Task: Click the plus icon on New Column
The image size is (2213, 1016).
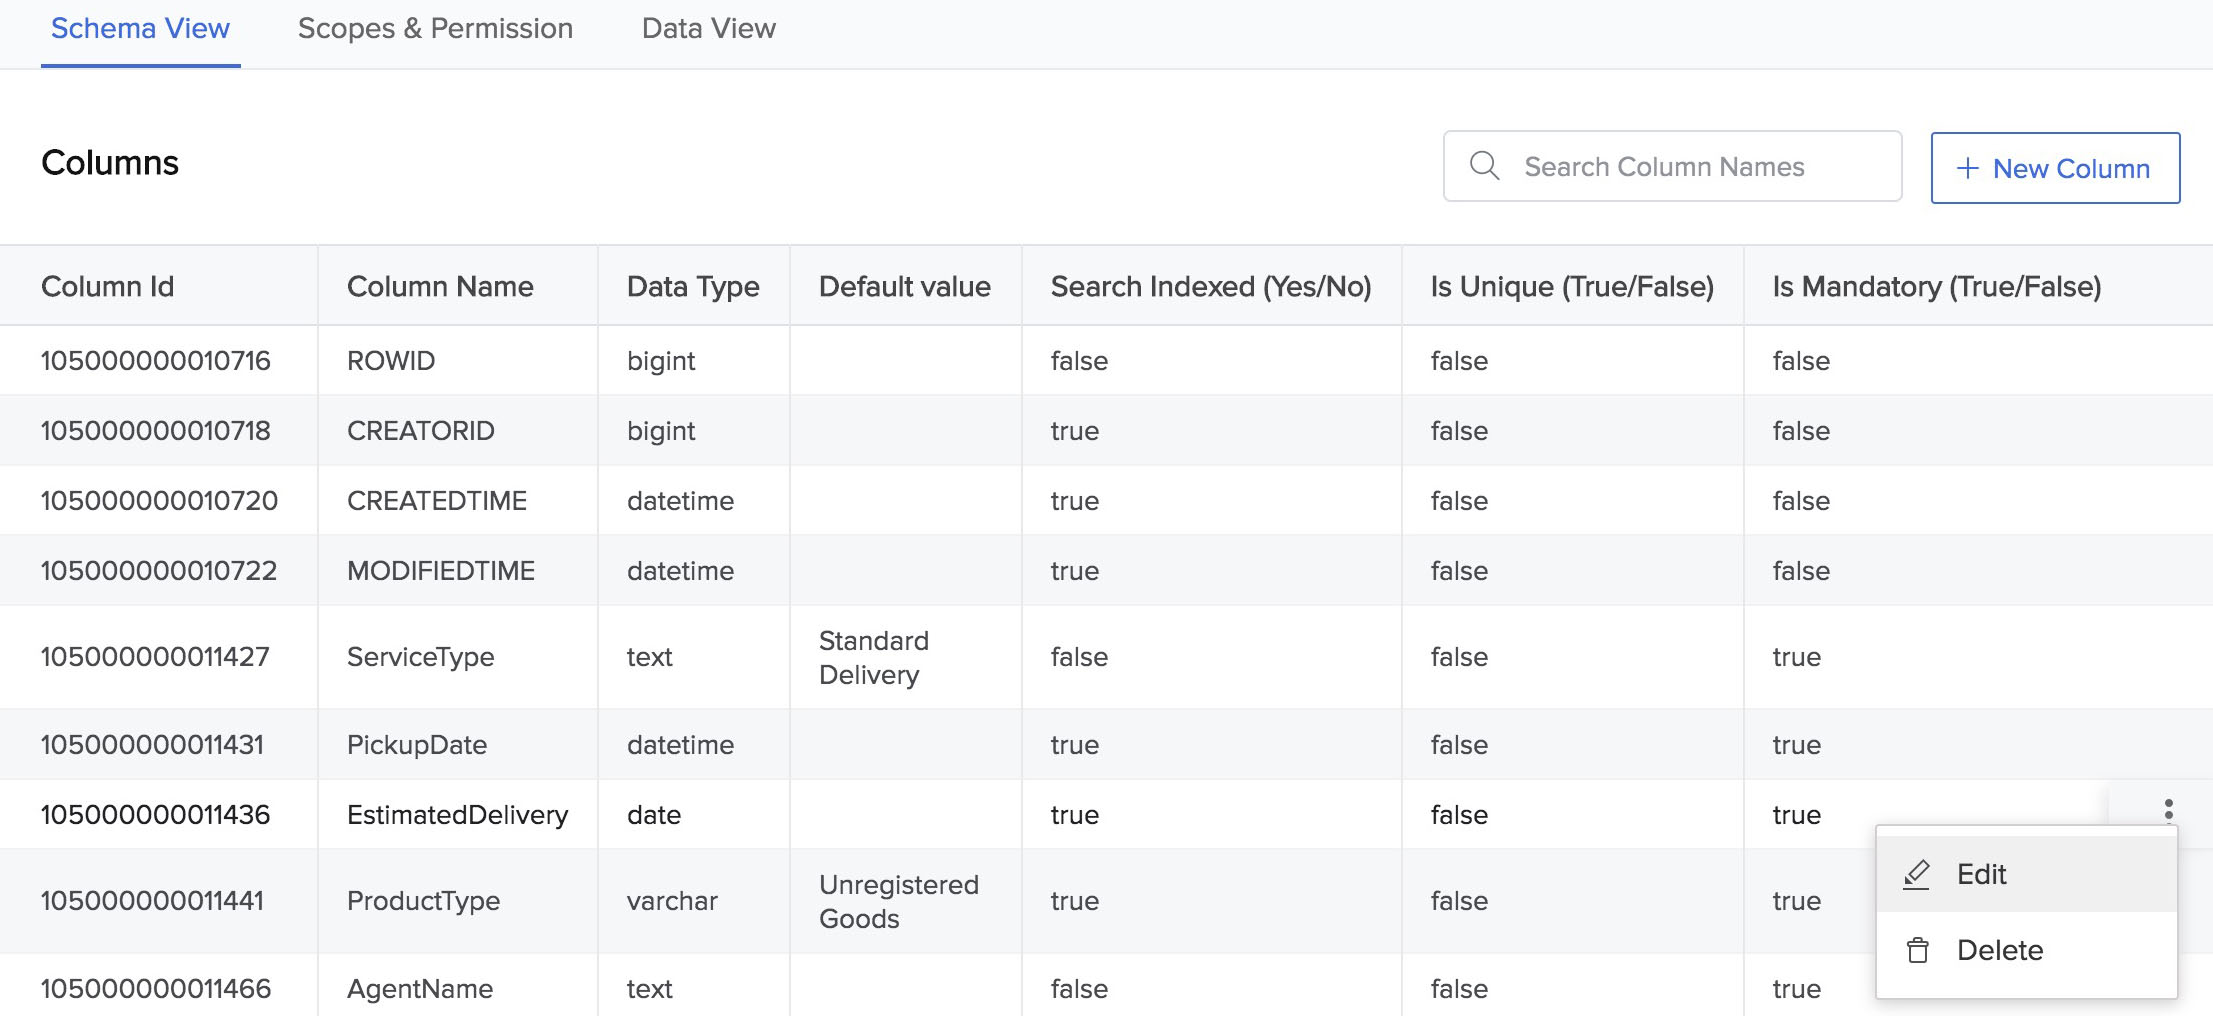Action: 1966,168
